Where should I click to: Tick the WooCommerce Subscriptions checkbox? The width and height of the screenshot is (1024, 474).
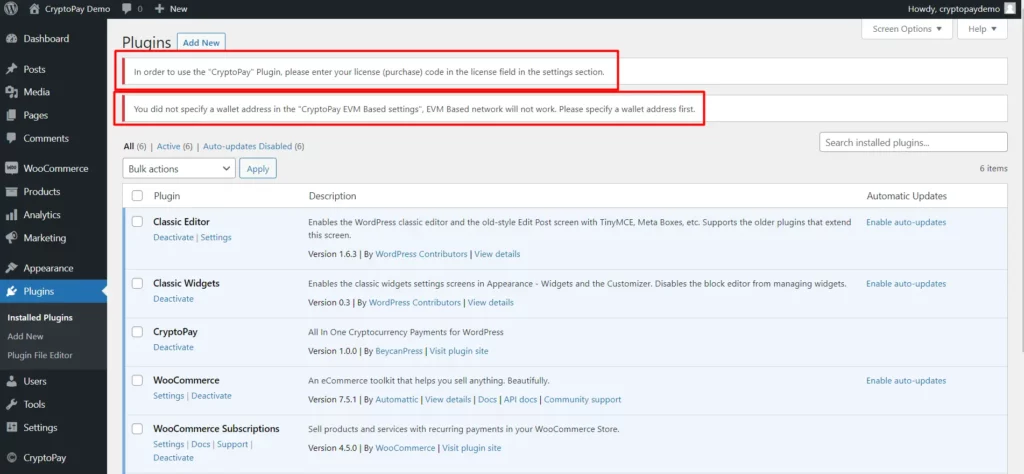coord(137,429)
